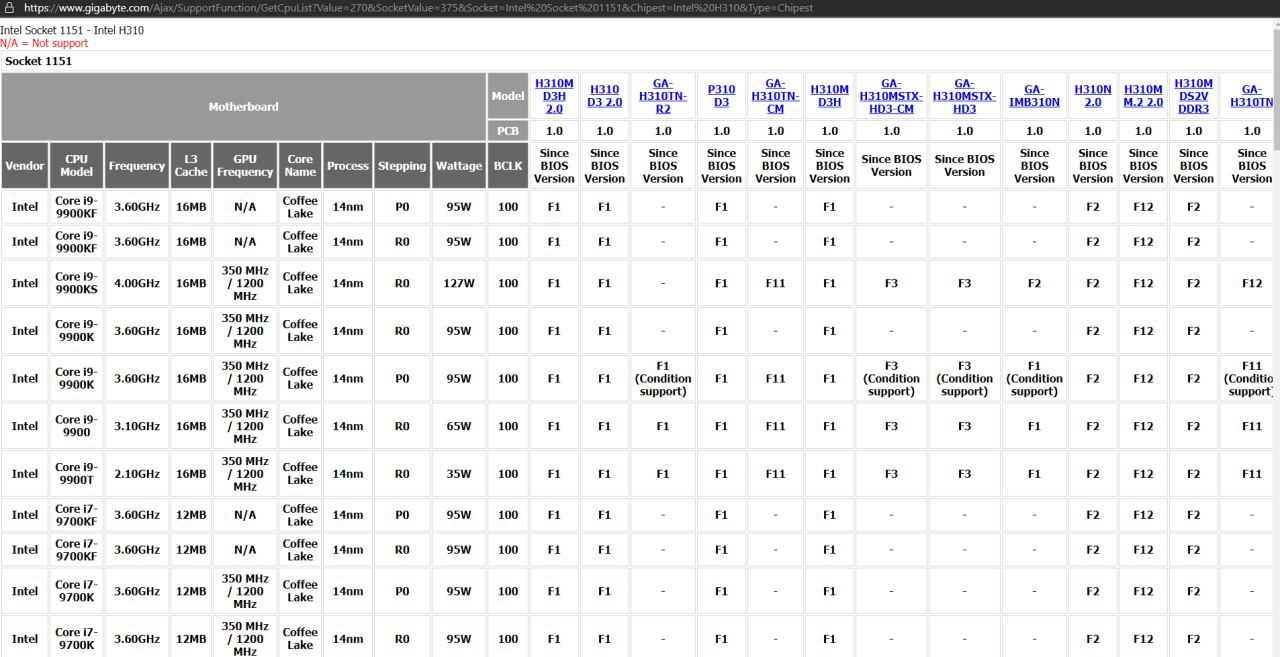Click the 127W wattage cell
This screenshot has width=1280, height=657.
(459, 283)
